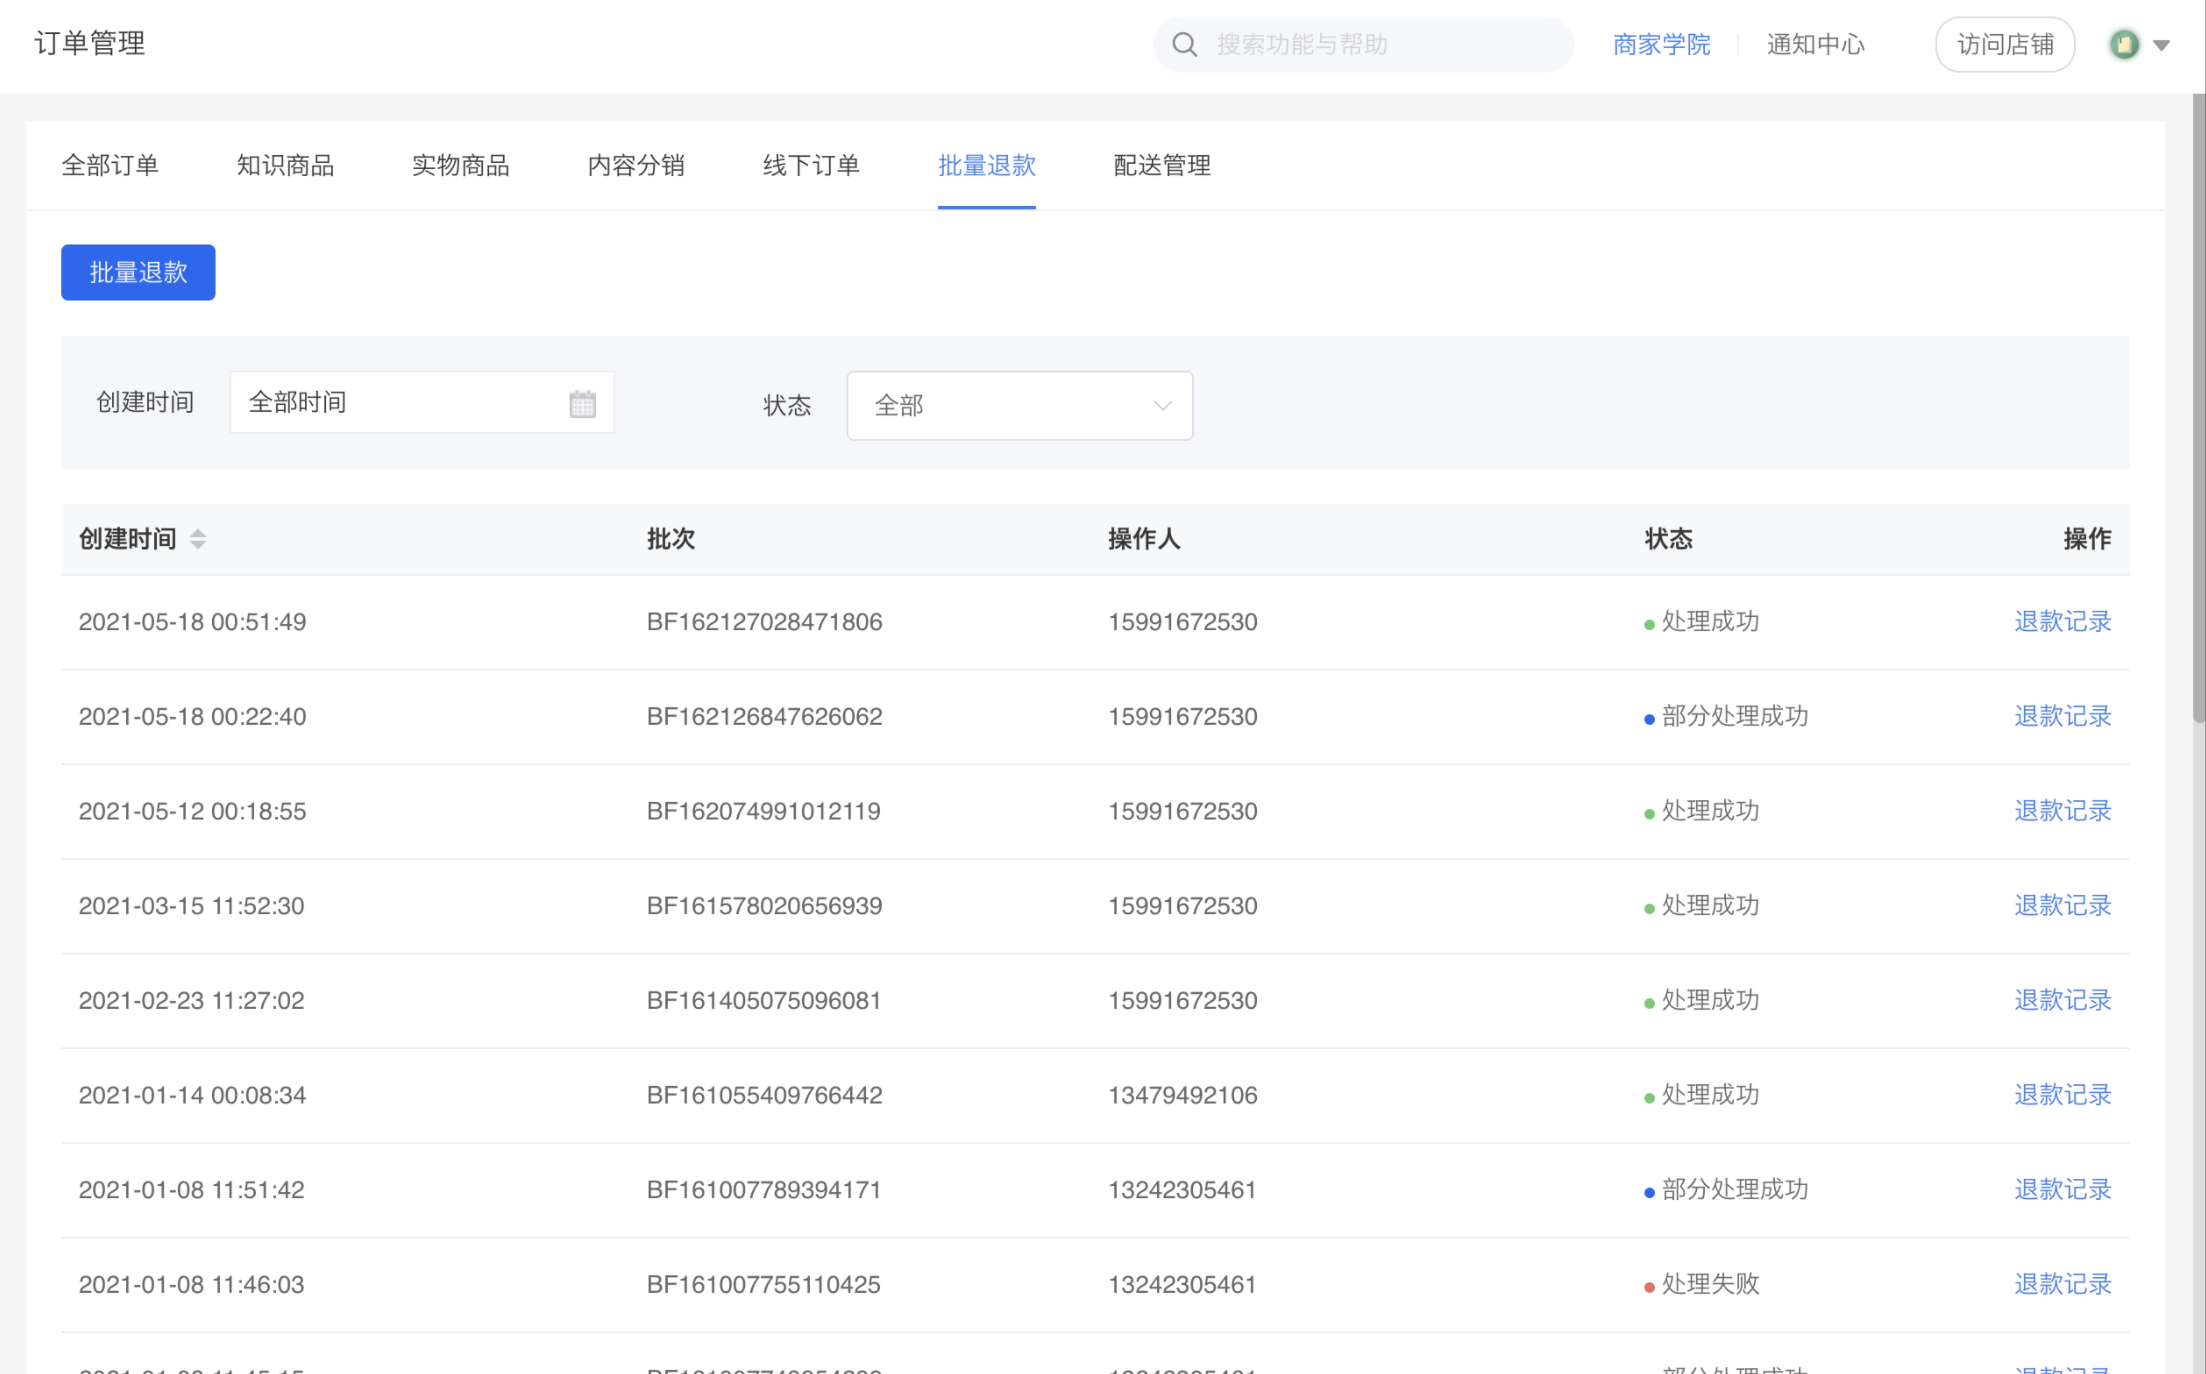Image resolution: width=2206 pixels, height=1374 pixels.
Task: Open 退款记录 for batch BF161007755110425
Action: click(2062, 1284)
